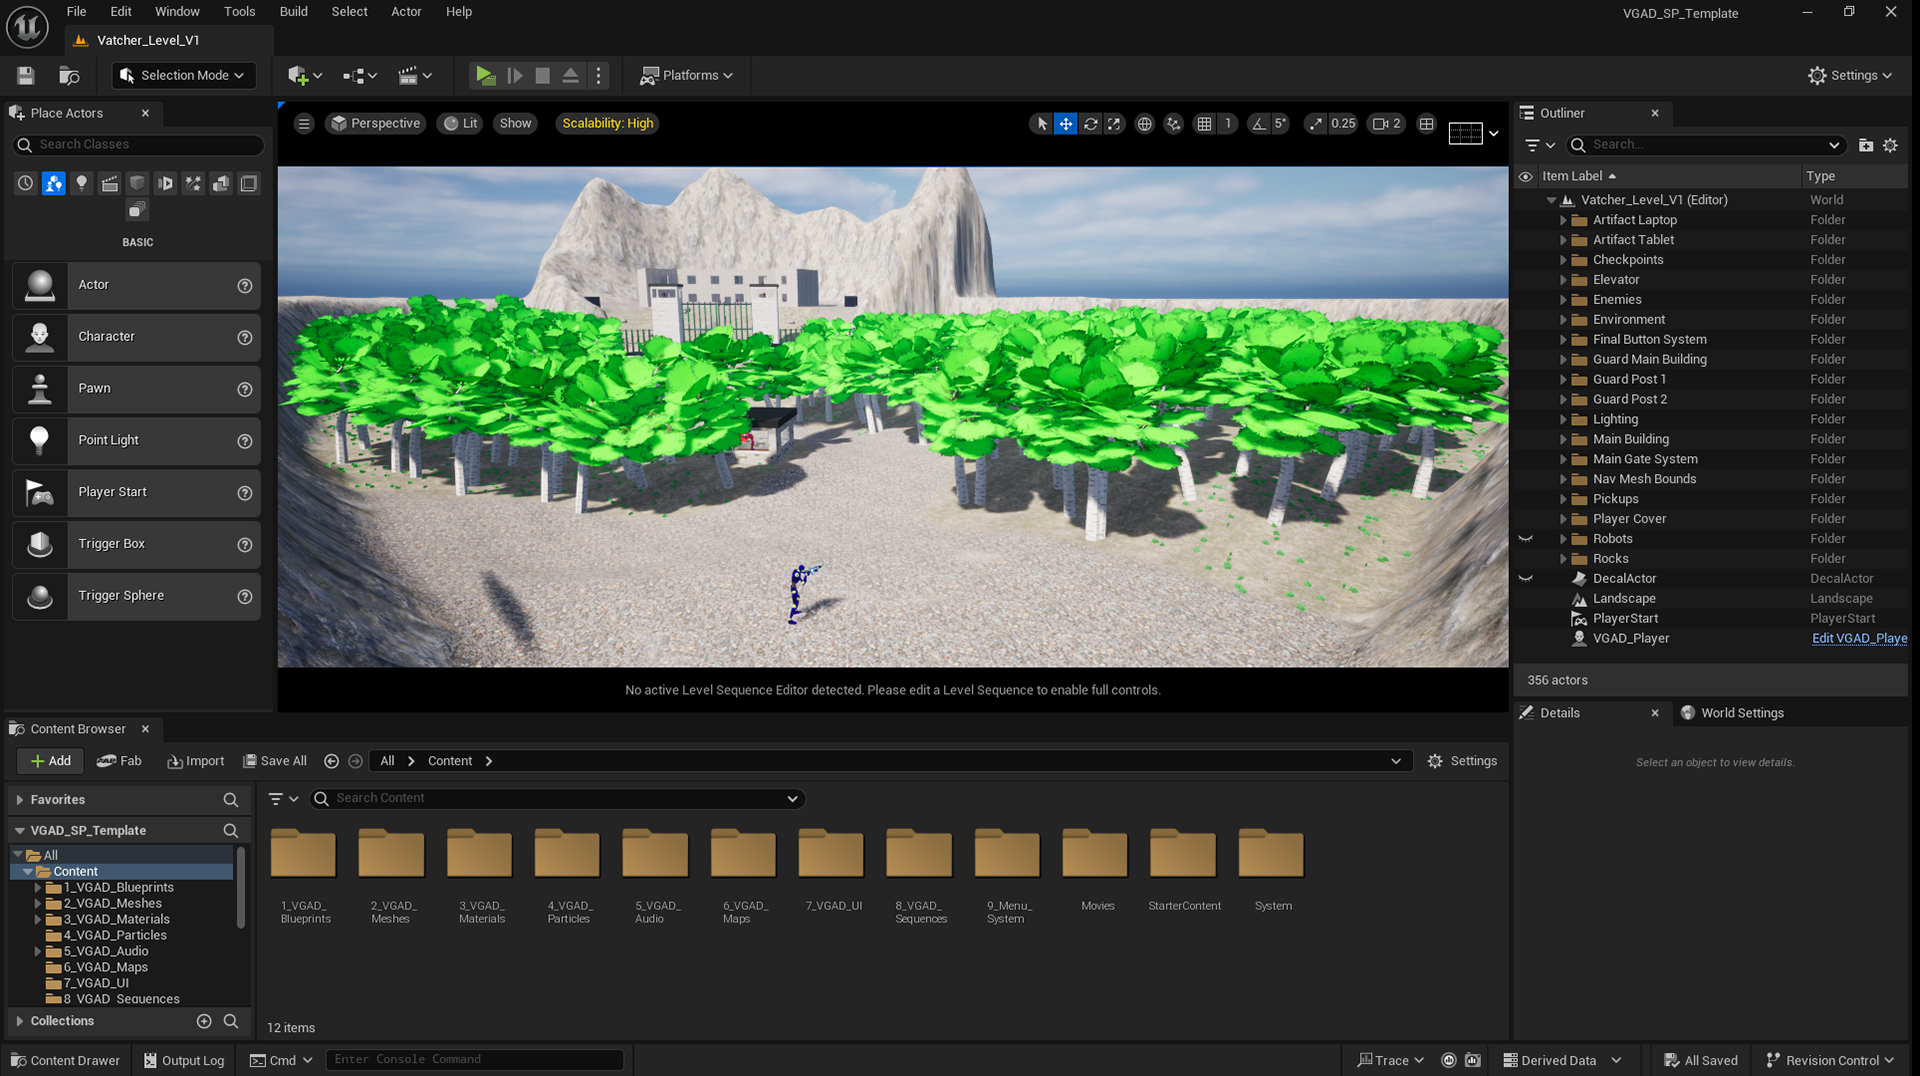1920x1076 pixels.
Task: Click the Outliner create folder icon
Action: coord(1866,146)
